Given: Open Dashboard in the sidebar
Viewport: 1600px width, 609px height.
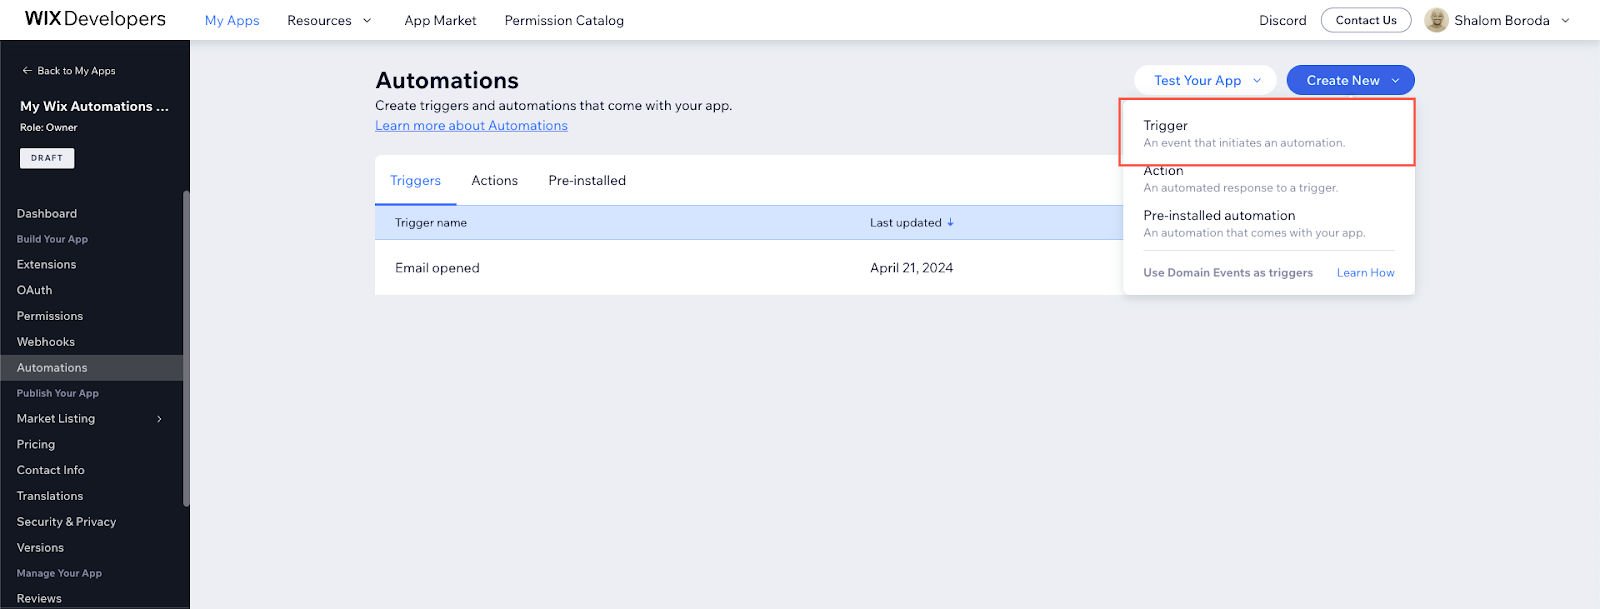Looking at the screenshot, I should coord(47,214).
